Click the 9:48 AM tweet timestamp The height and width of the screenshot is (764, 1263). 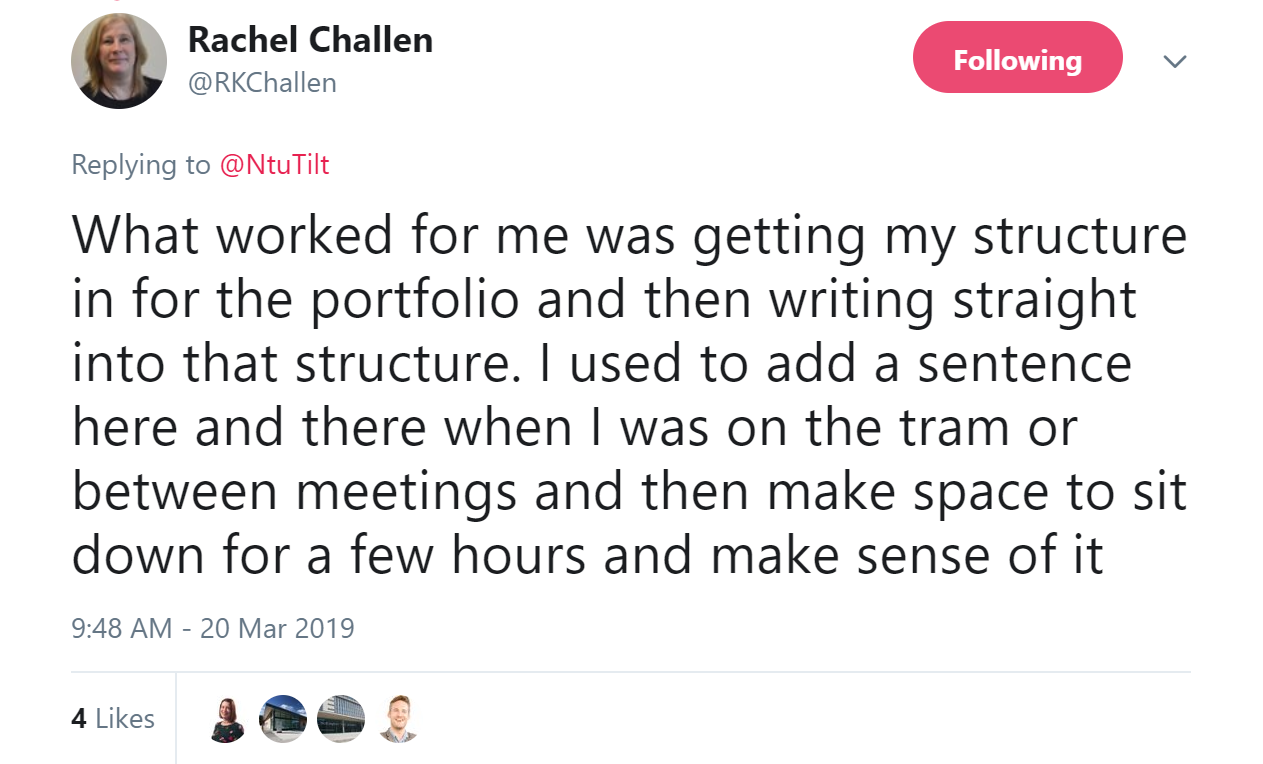122,628
